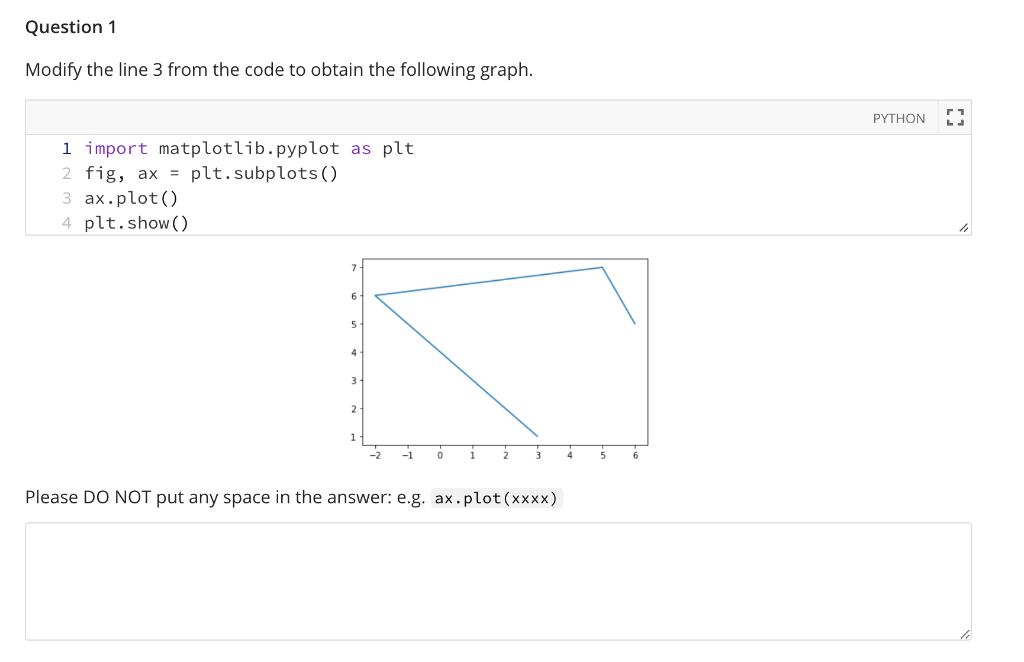Click the PYTHON language label

pyautogui.click(x=899, y=118)
